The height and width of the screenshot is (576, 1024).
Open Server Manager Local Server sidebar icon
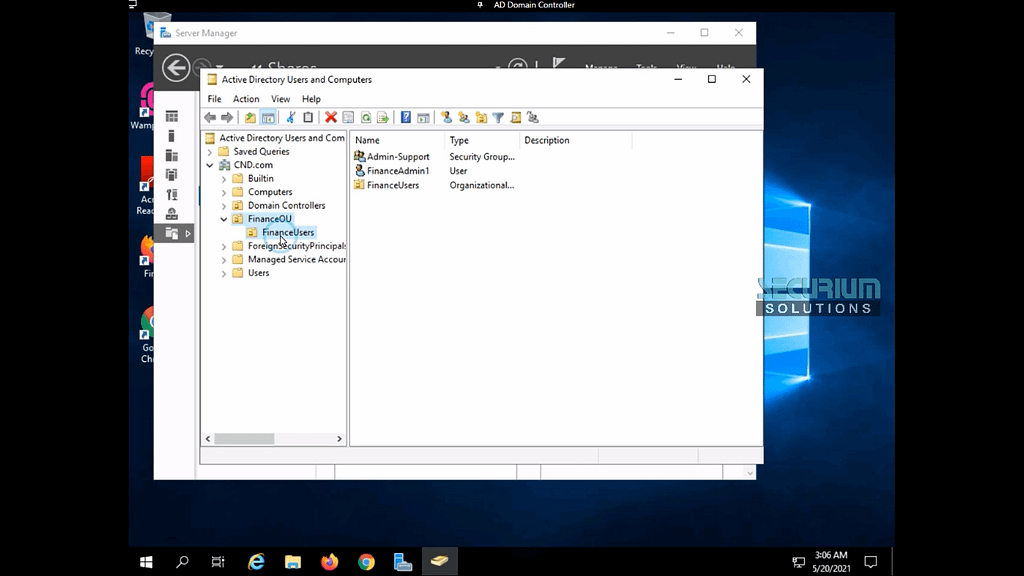point(172,136)
